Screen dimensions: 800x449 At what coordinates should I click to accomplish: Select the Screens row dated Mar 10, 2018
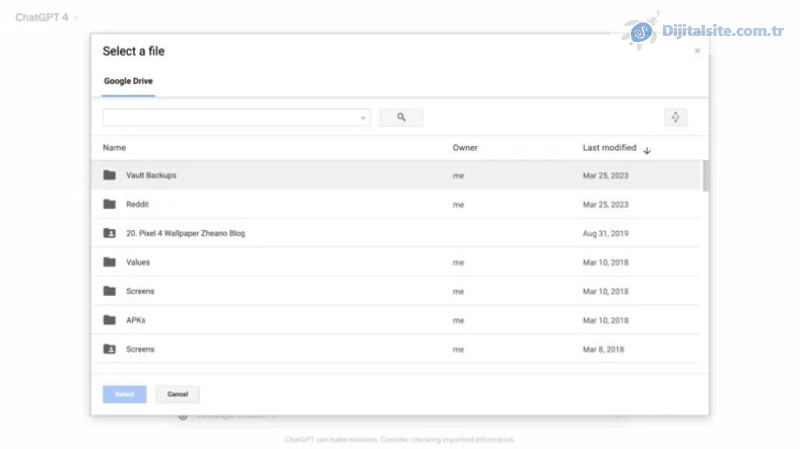point(300,291)
